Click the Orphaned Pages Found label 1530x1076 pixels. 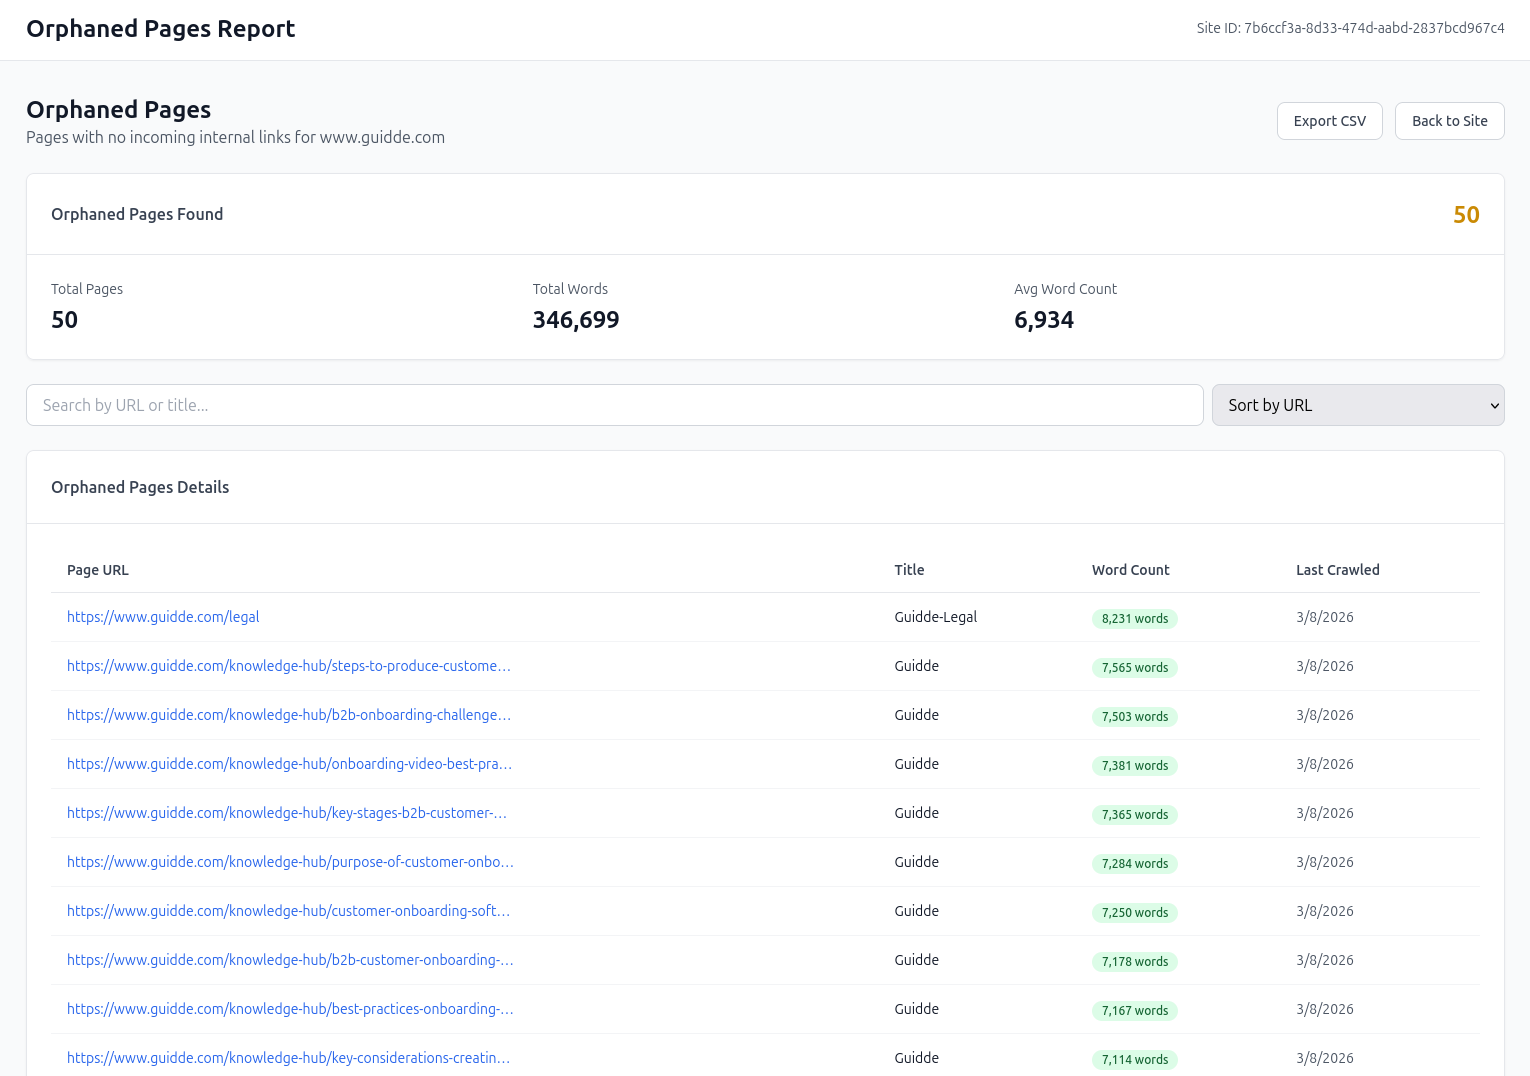click(137, 214)
